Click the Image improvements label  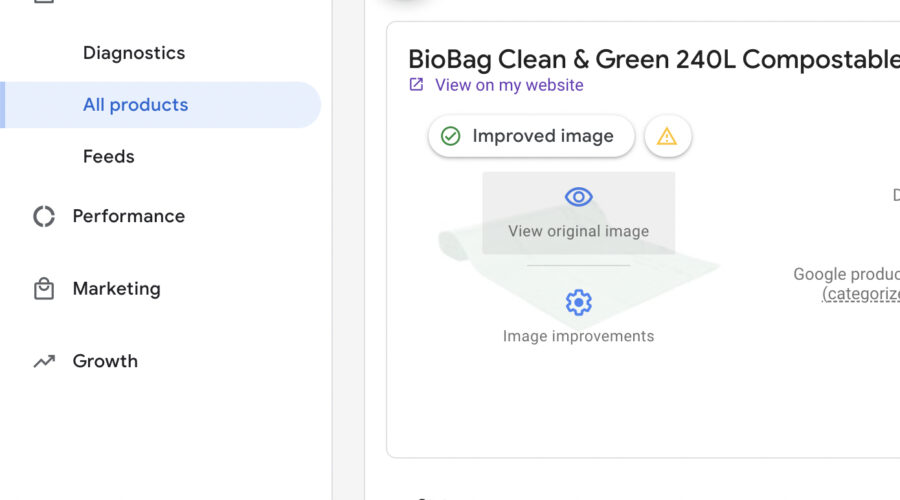coord(578,336)
